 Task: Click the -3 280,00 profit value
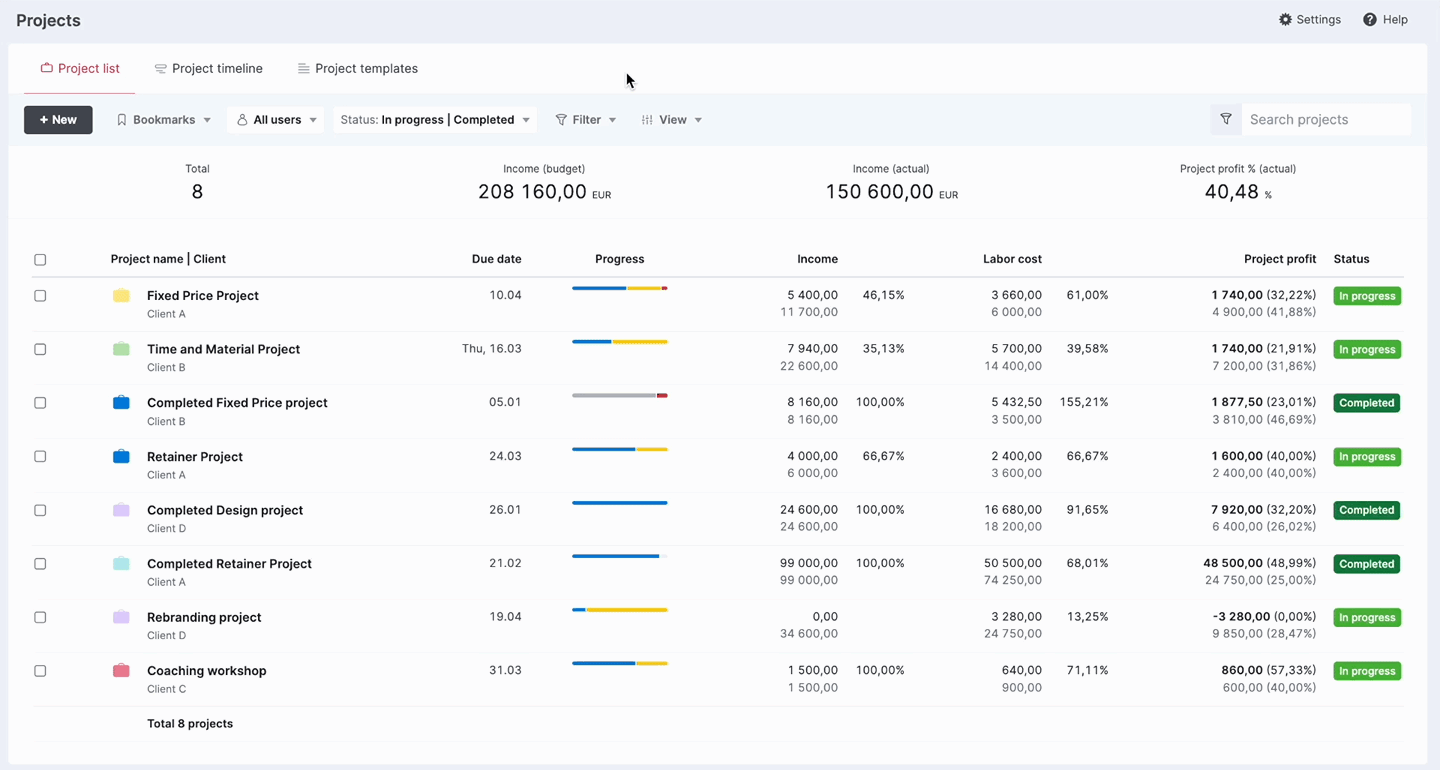pyautogui.click(x=1241, y=617)
